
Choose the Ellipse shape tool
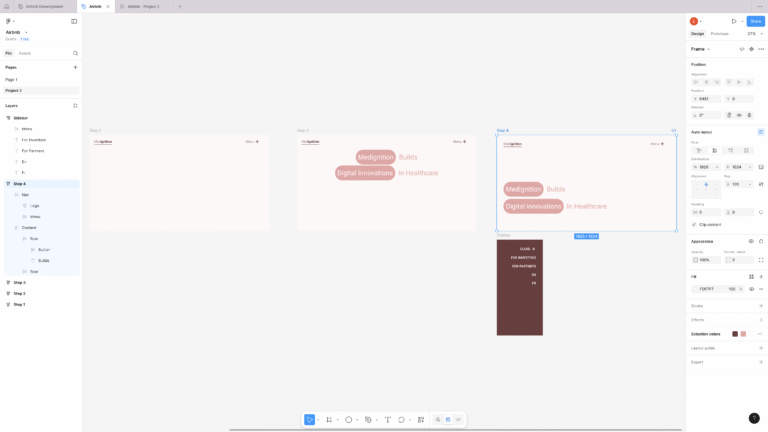coord(348,420)
